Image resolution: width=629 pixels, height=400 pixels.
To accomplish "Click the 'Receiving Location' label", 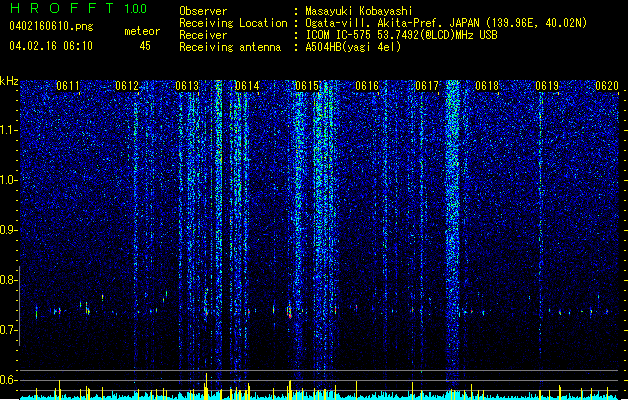I will (x=233, y=23).
